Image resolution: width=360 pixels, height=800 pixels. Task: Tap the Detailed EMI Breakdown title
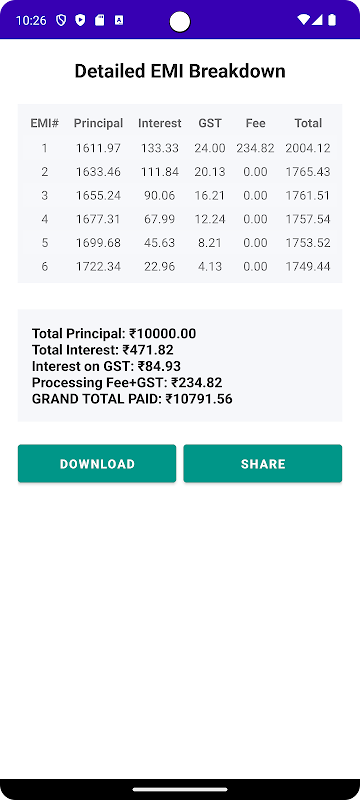click(x=180, y=71)
